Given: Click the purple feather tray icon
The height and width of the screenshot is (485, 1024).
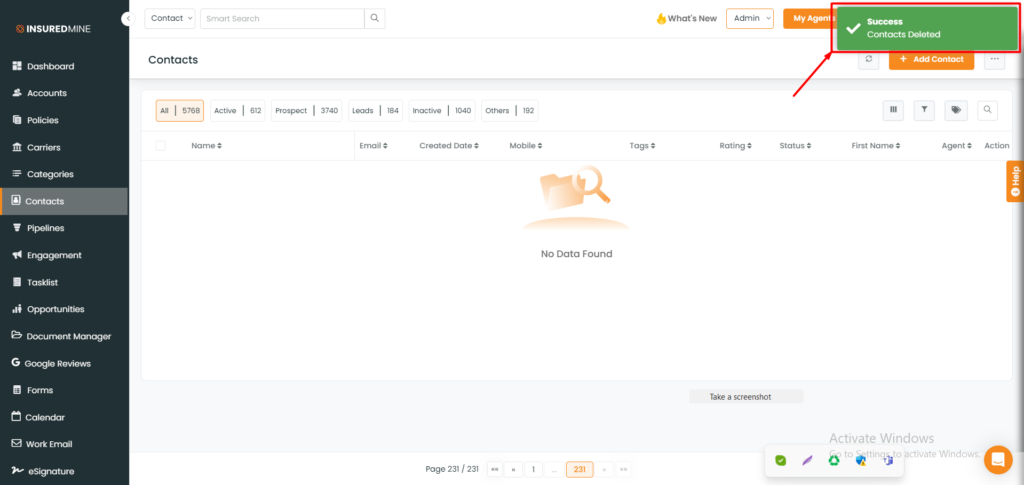Looking at the screenshot, I should point(807,460).
